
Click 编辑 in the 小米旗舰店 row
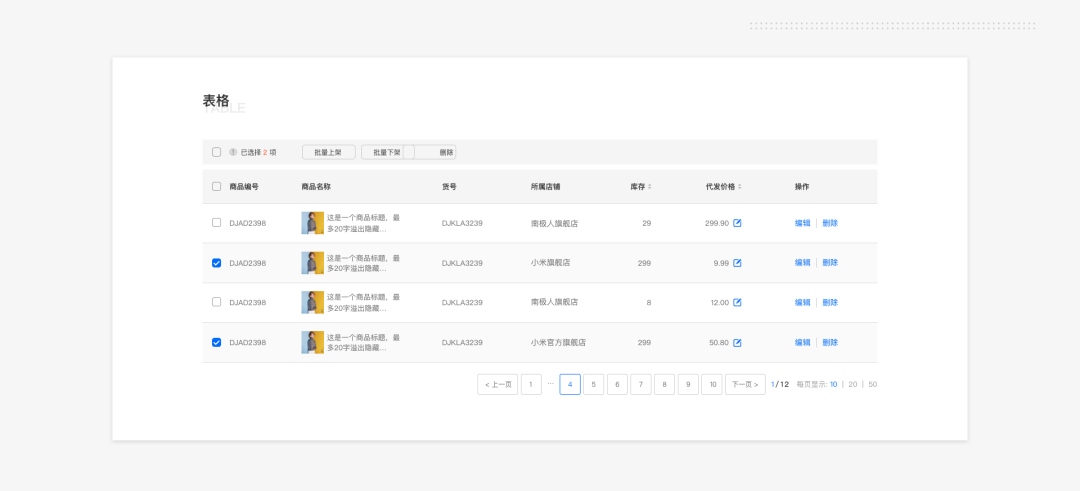tap(802, 263)
